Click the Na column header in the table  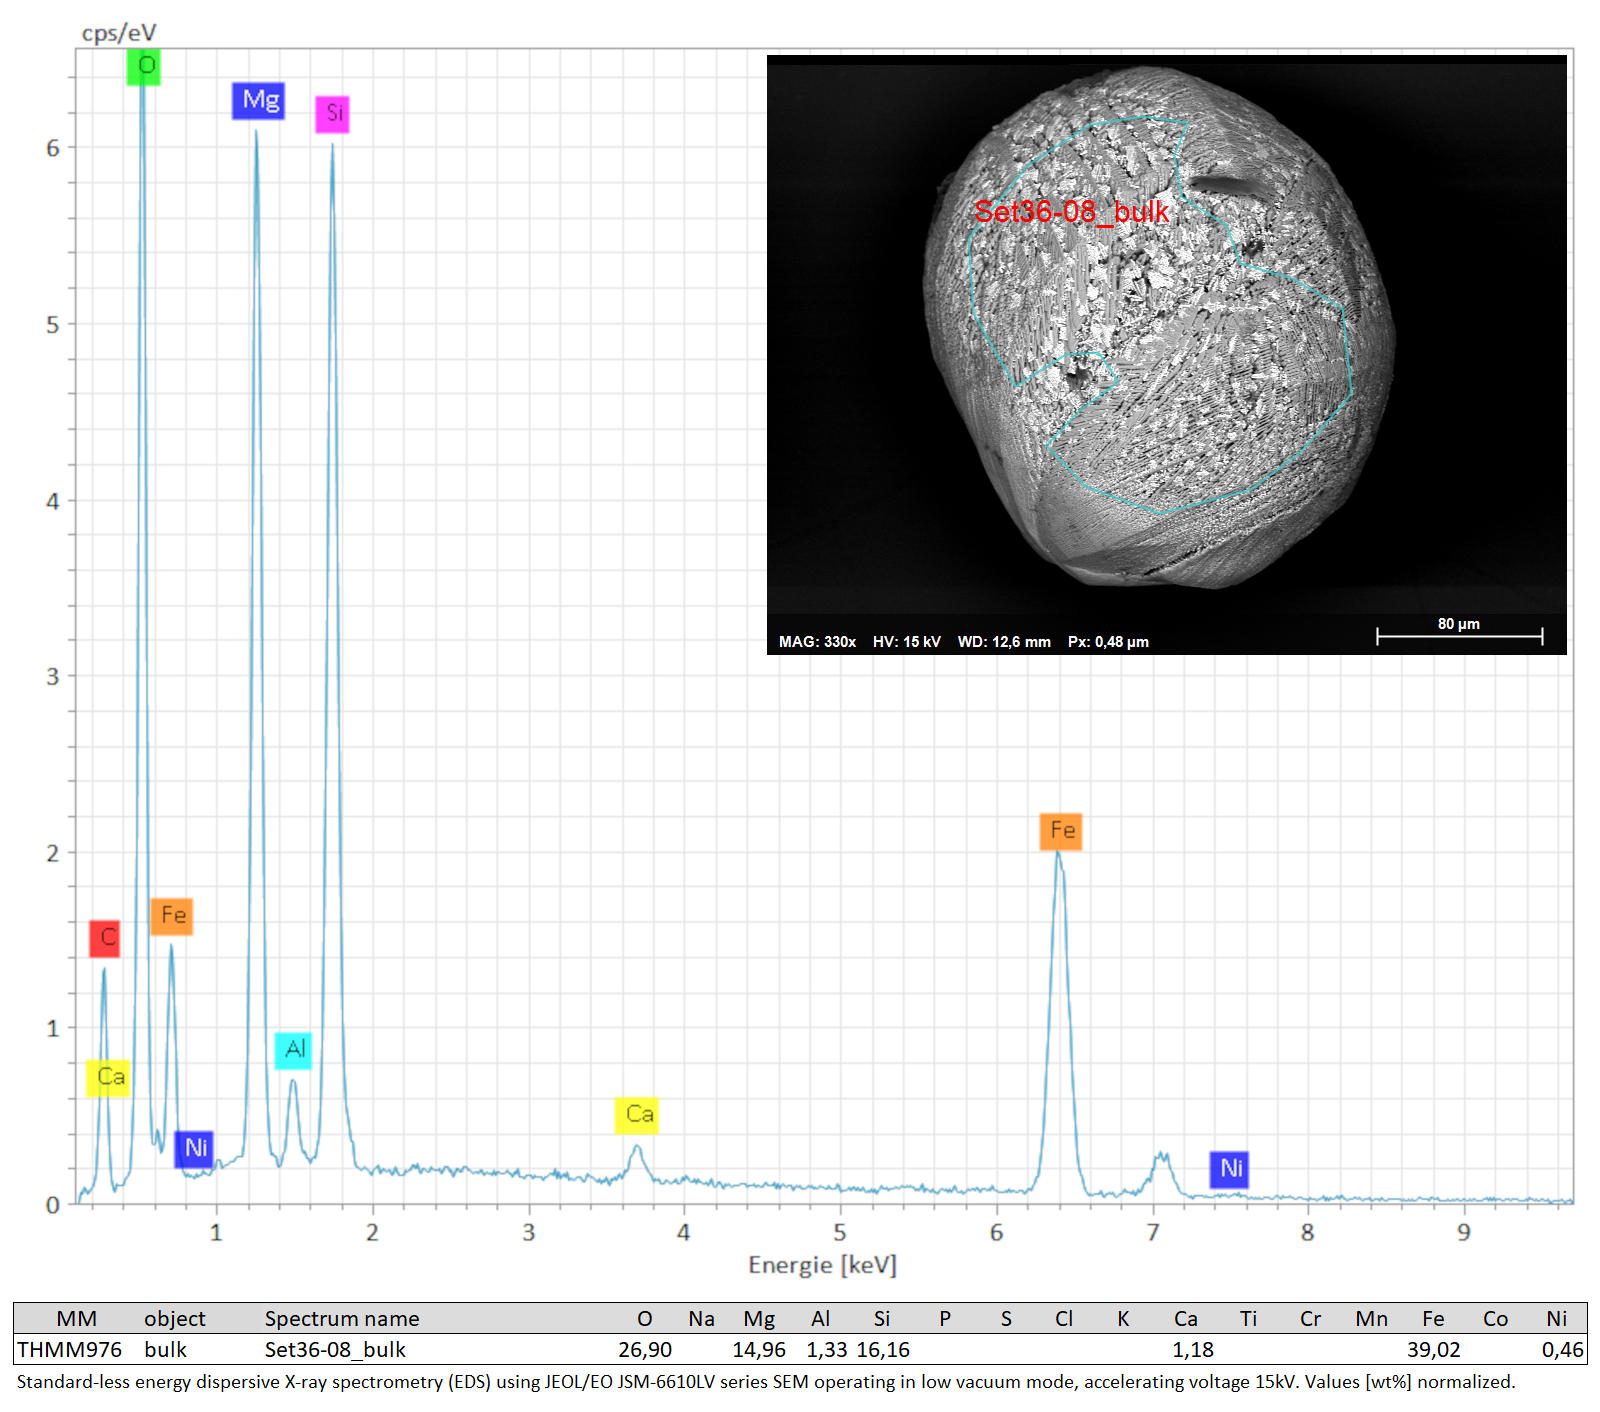tap(701, 1319)
